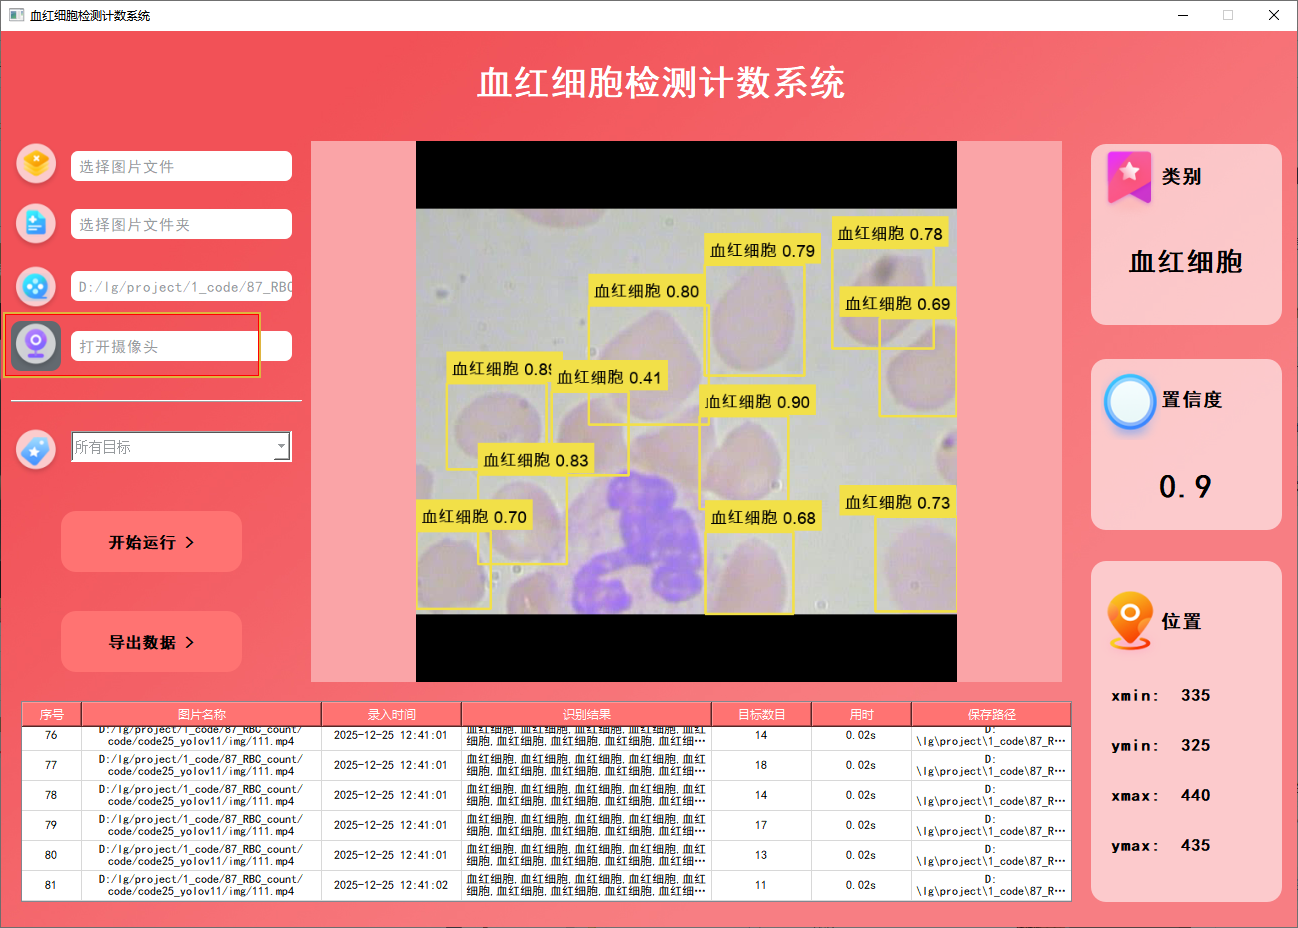
Task: Click the 用时 column header
Action: tap(861, 714)
